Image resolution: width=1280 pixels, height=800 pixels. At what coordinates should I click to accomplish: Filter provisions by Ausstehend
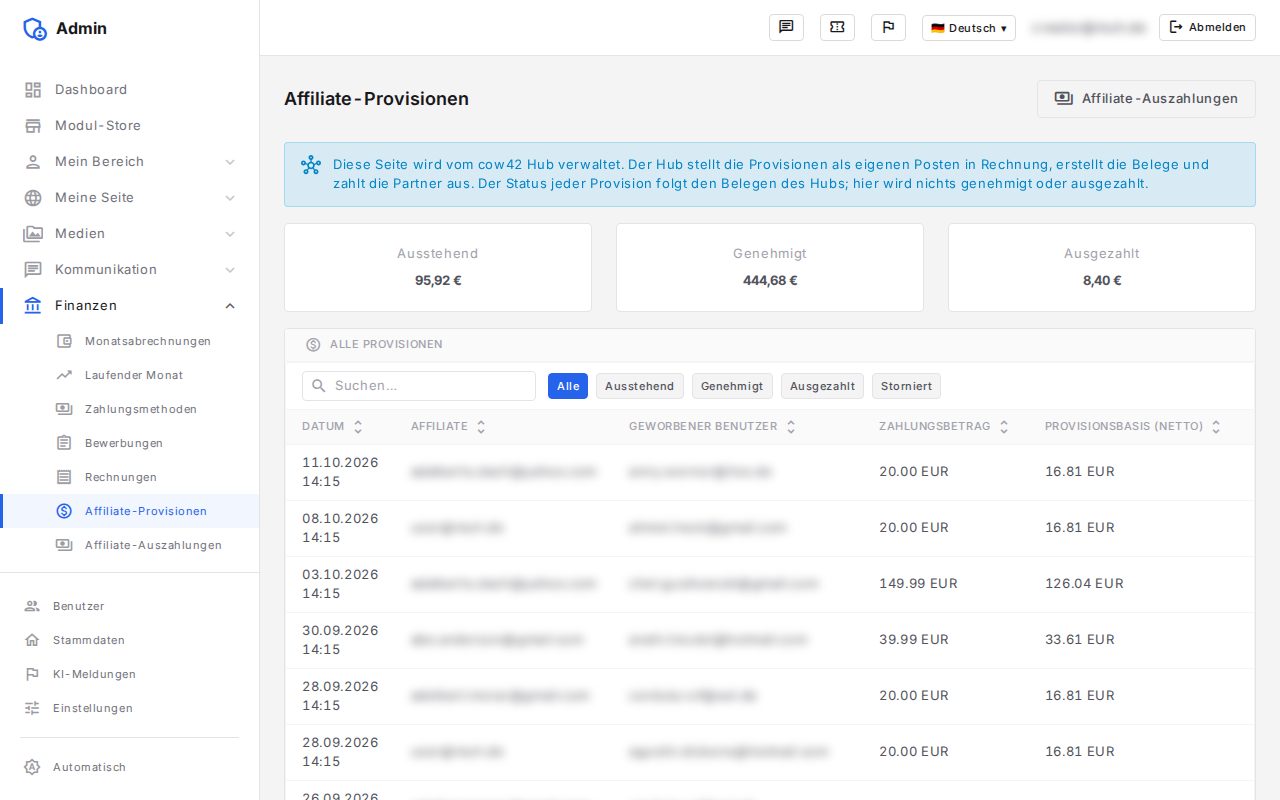coord(640,386)
